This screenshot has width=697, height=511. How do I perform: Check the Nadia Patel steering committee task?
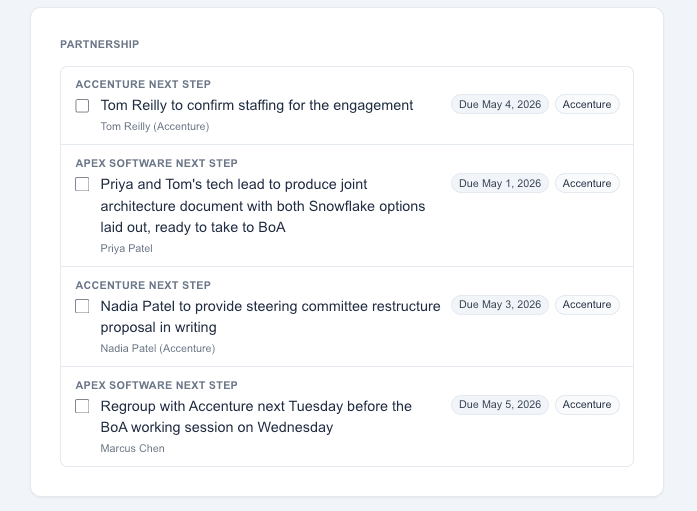click(x=82, y=306)
